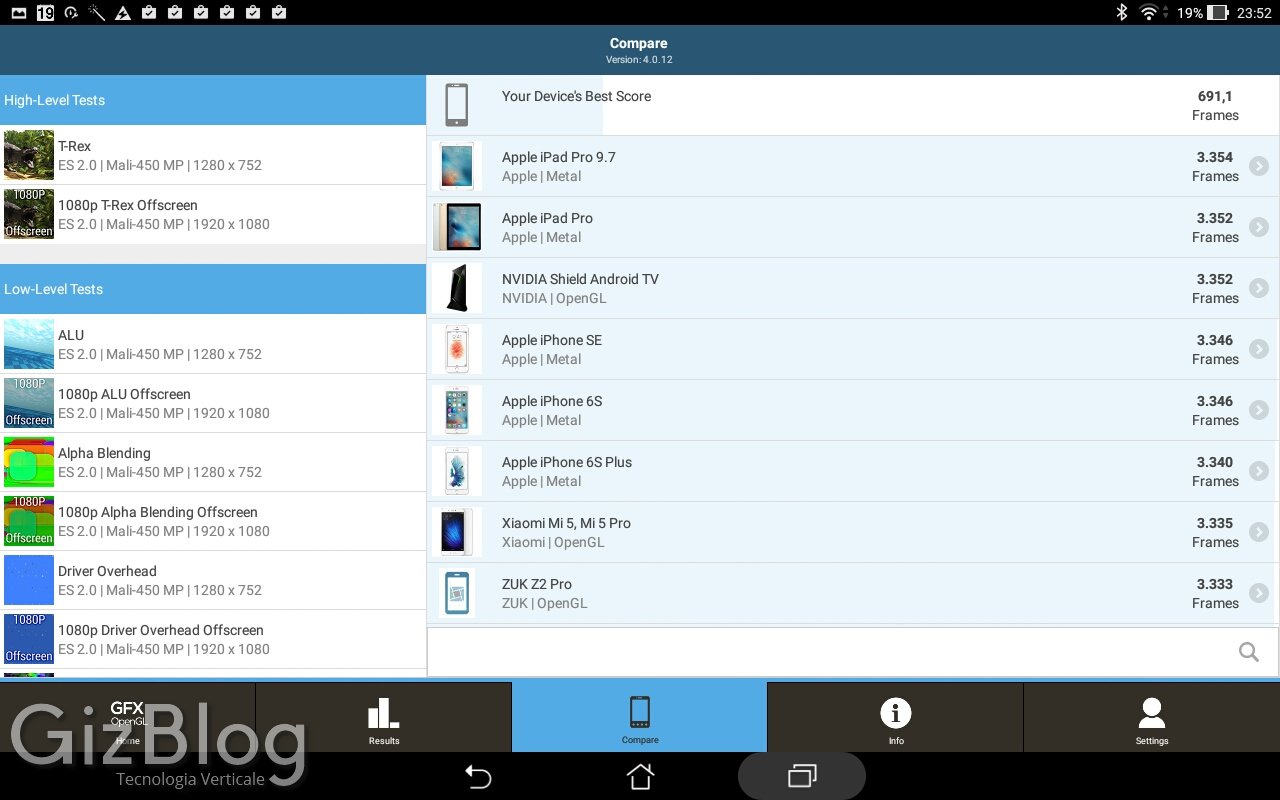The width and height of the screenshot is (1280, 800).
Task: Click the 691,1 Frames score
Action: click(1215, 105)
